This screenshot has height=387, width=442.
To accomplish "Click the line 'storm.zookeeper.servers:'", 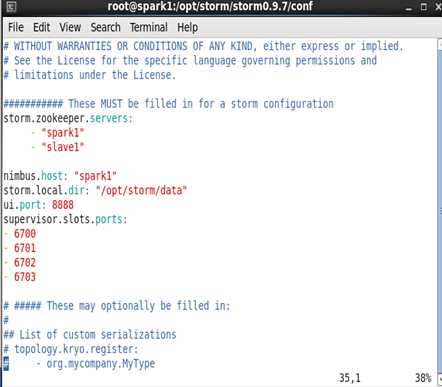I will 68,118.
